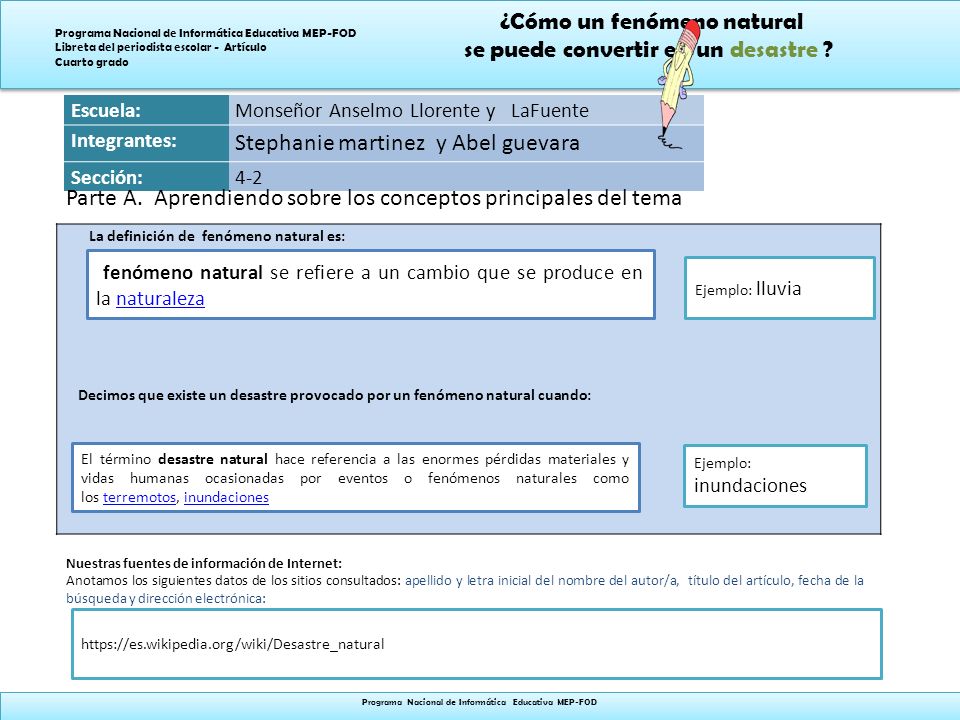
Task: Click the Sección field showing 4-2
Action: (466, 177)
